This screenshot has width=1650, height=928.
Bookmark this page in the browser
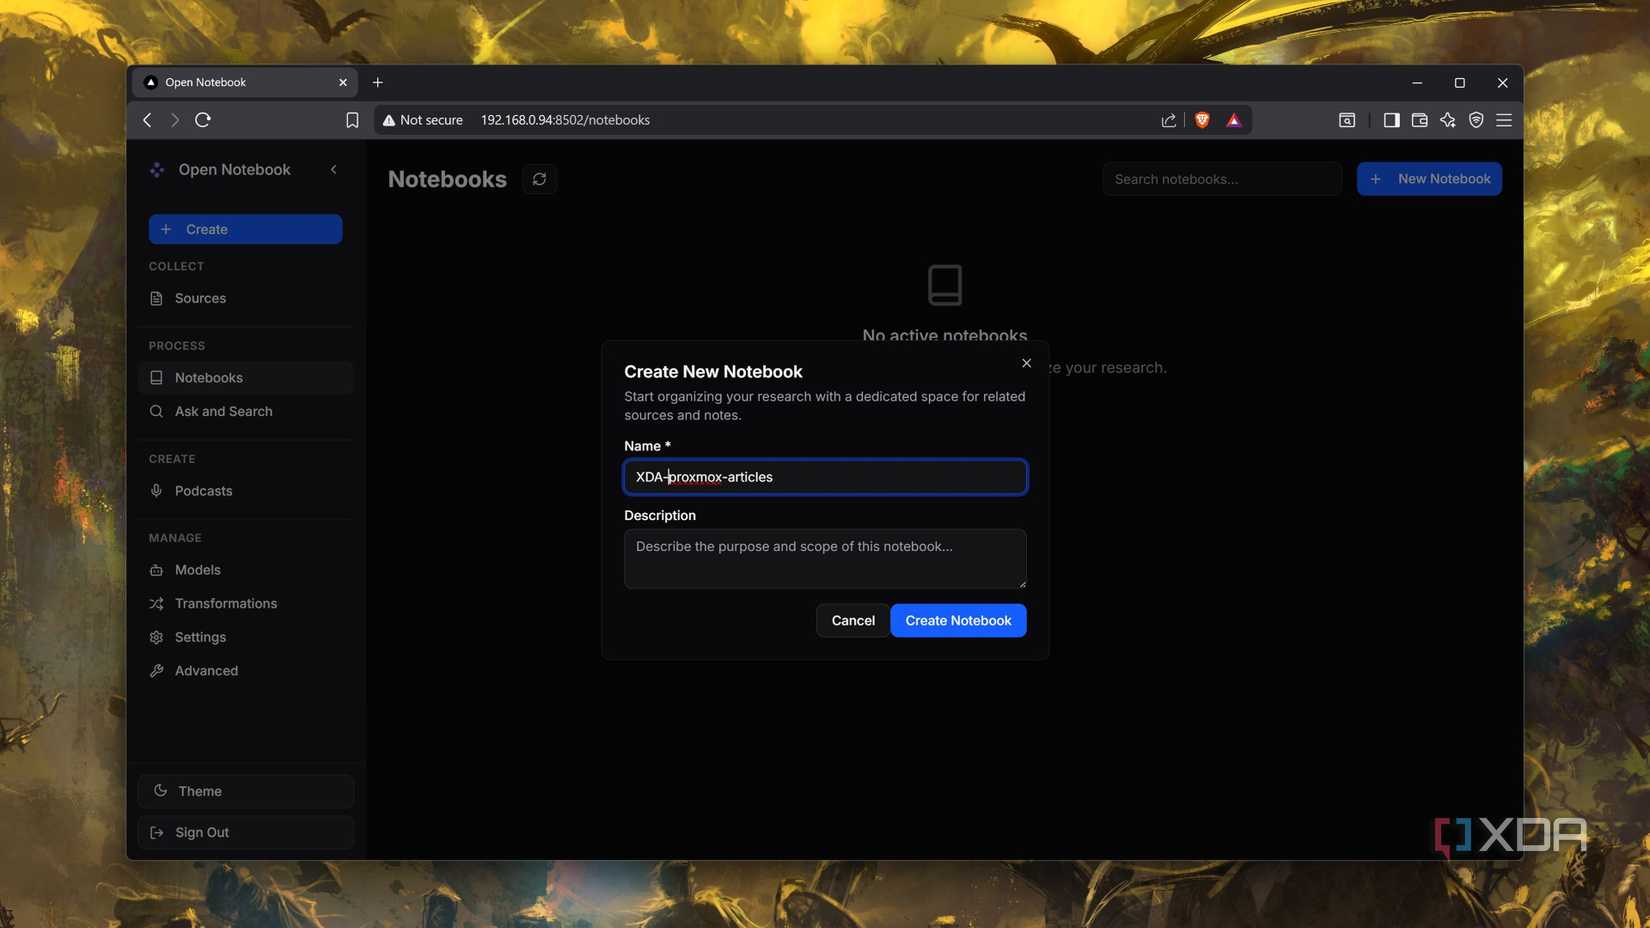(x=352, y=120)
